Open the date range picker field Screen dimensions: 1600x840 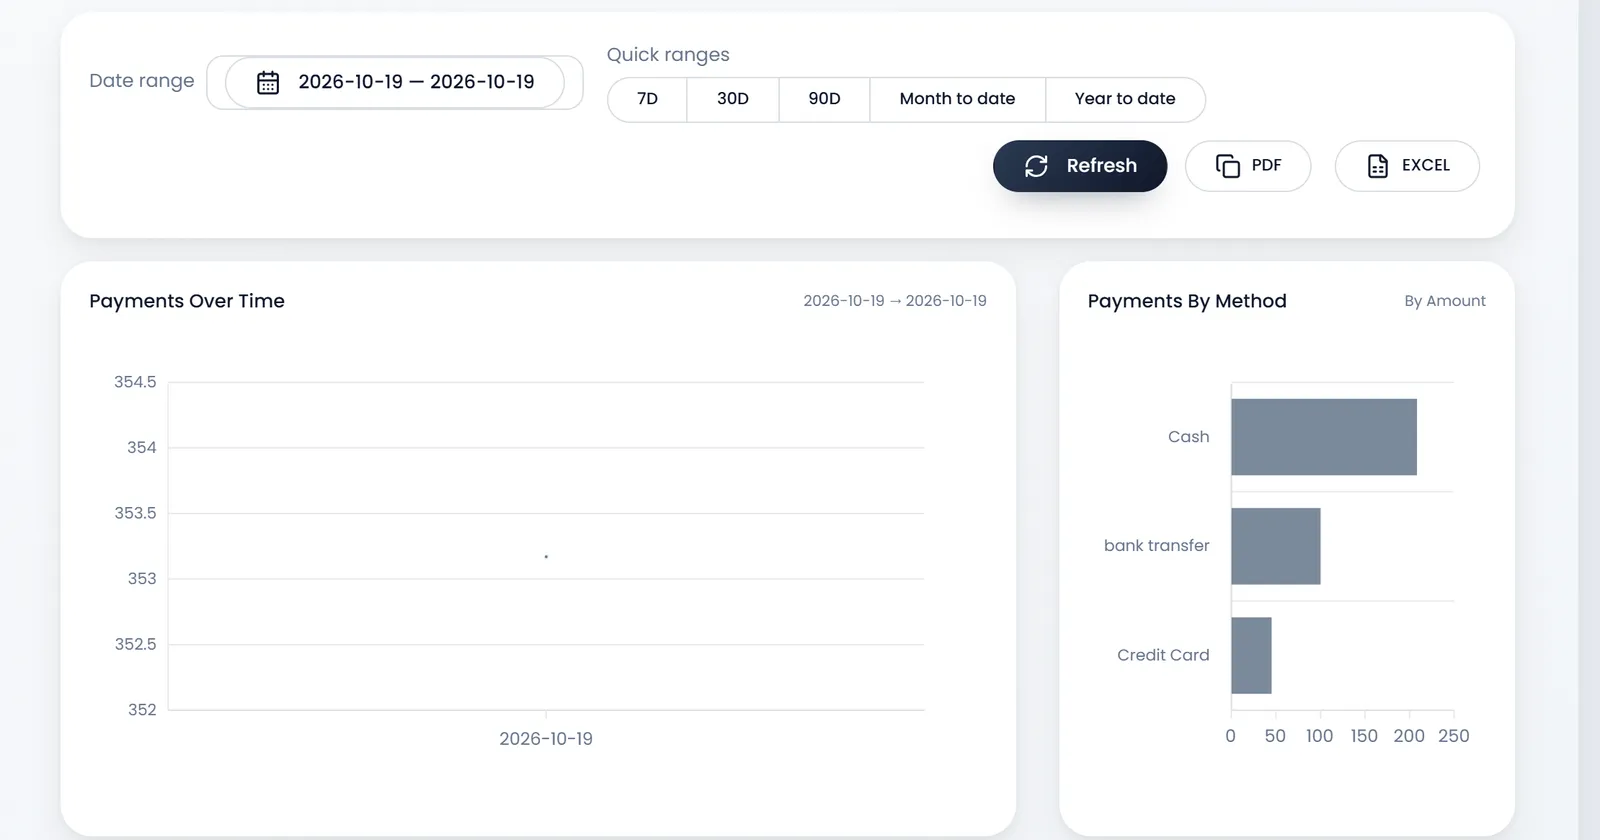pos(395,82)
